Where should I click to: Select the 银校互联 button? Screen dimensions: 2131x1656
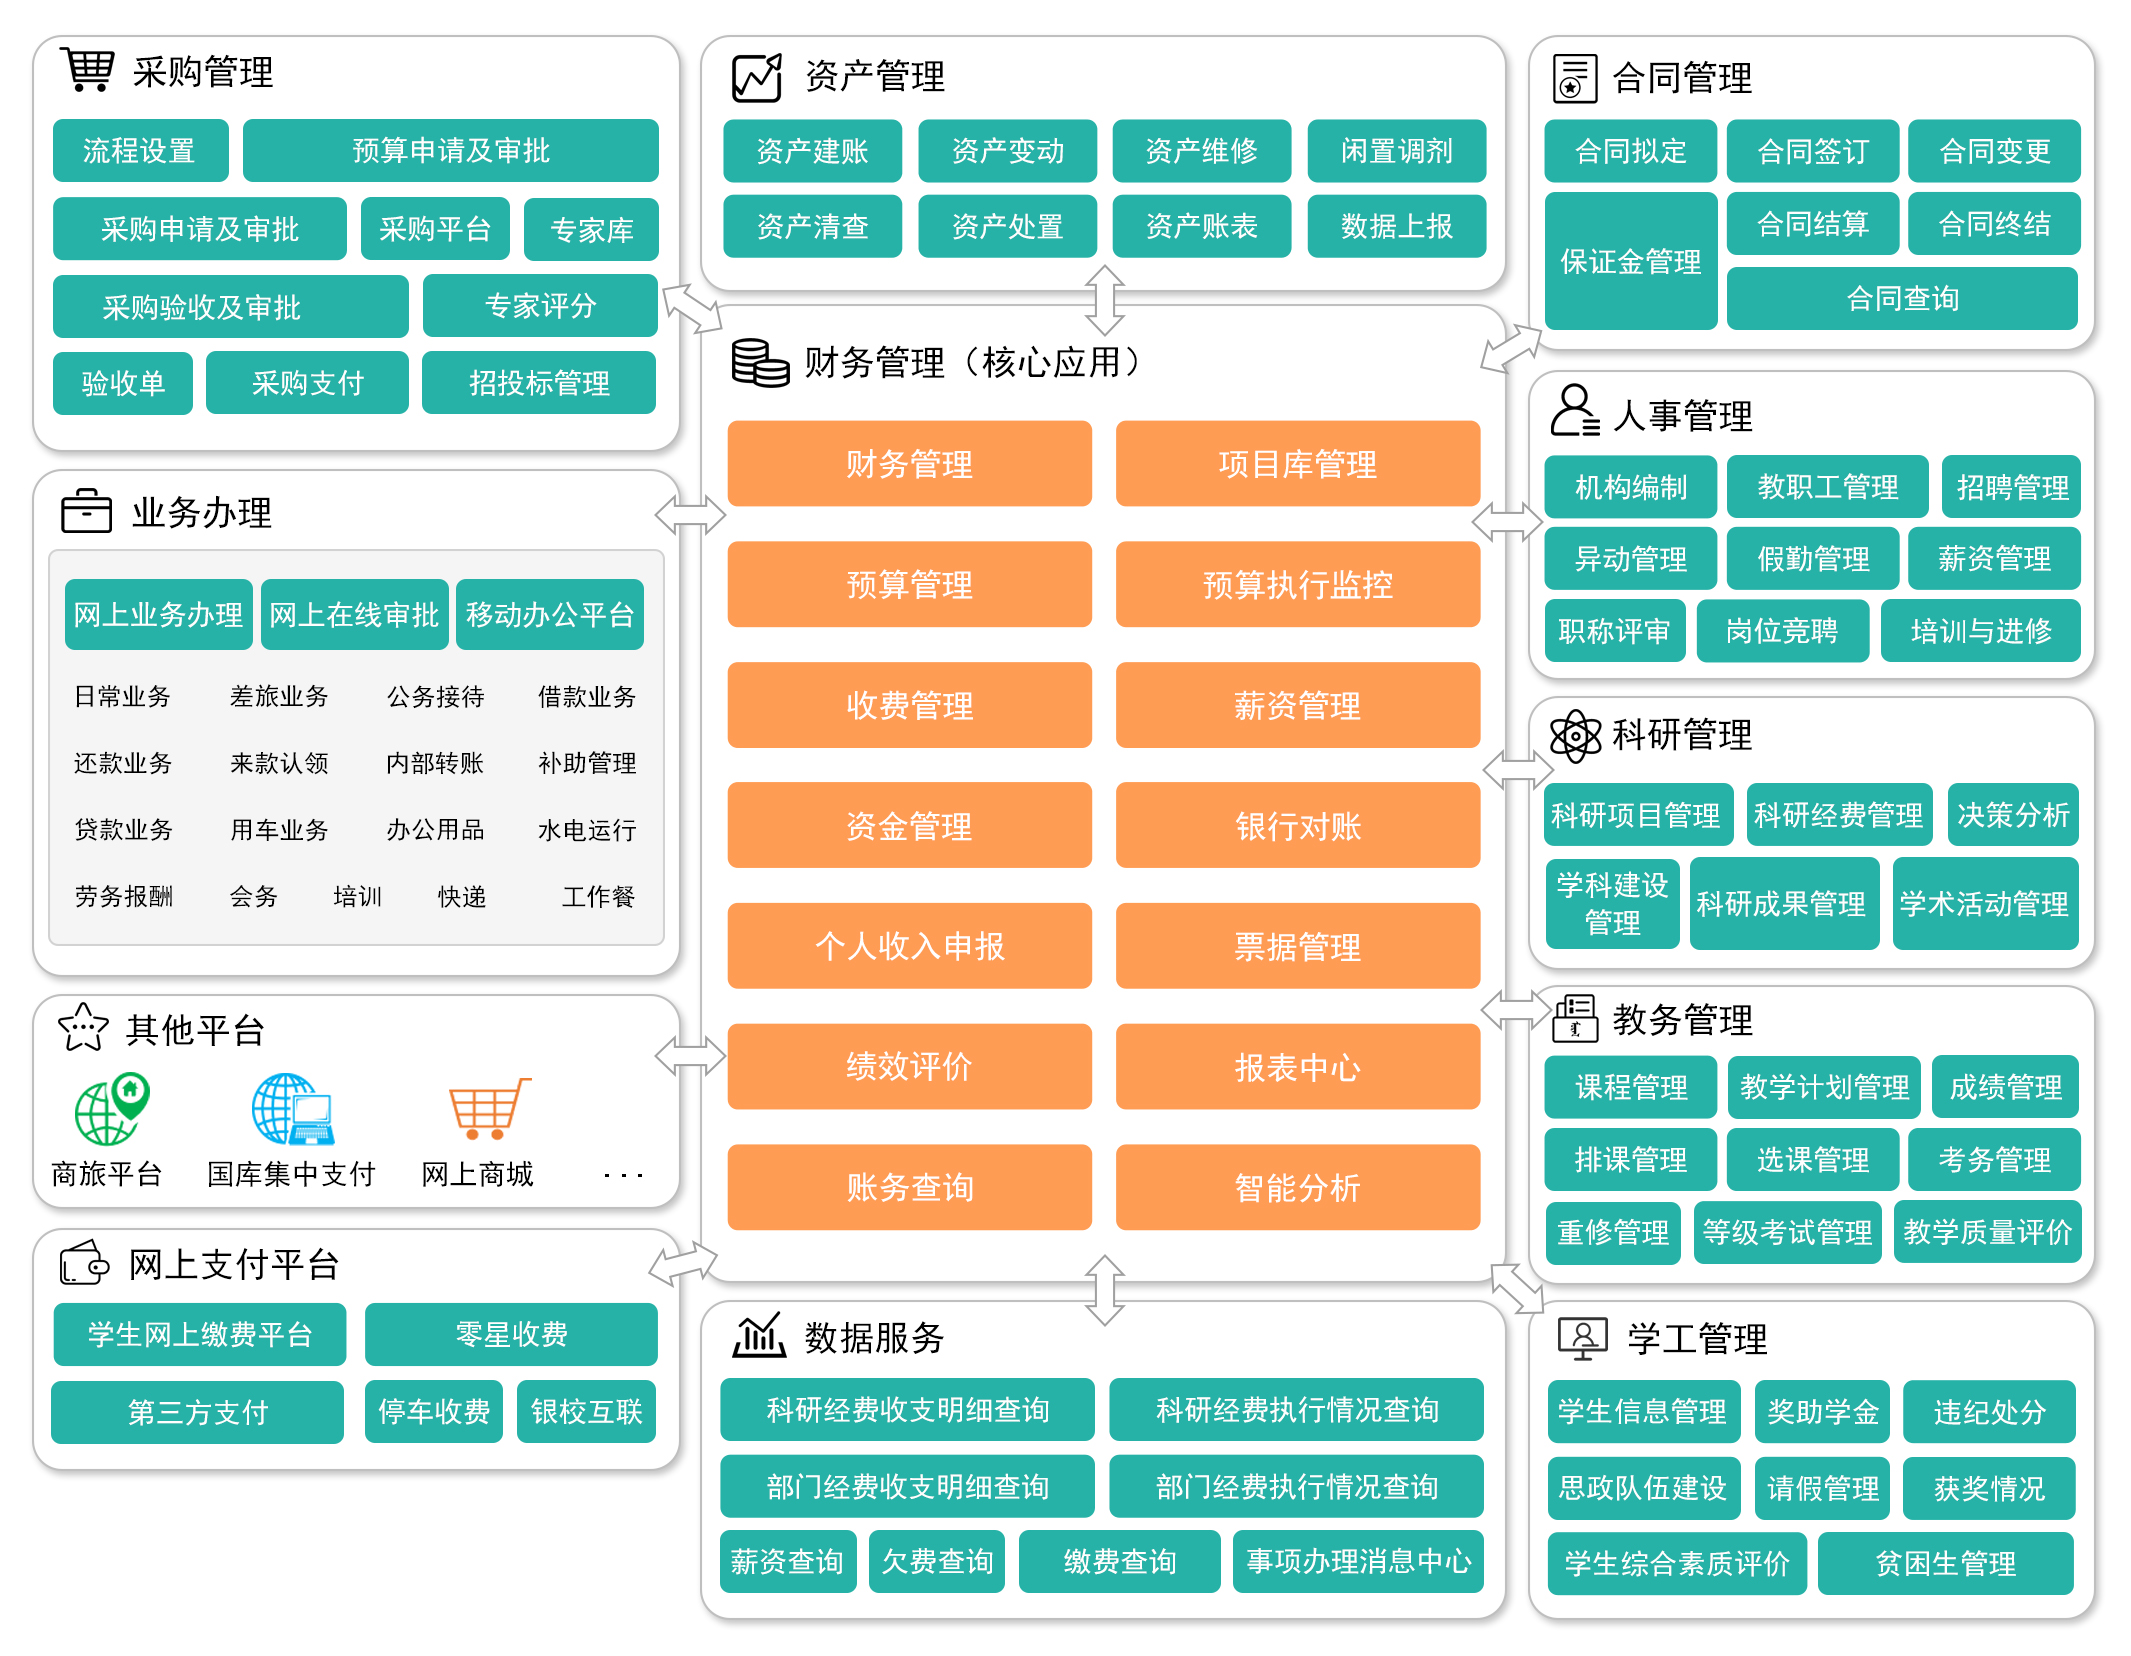click(x=586, y=1412)
